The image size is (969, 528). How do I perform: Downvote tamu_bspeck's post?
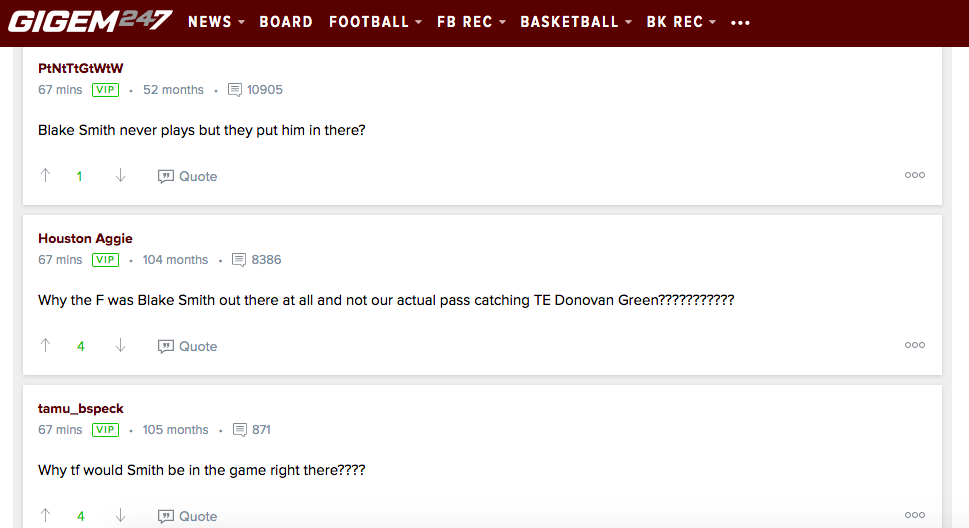tap(120, 516)
